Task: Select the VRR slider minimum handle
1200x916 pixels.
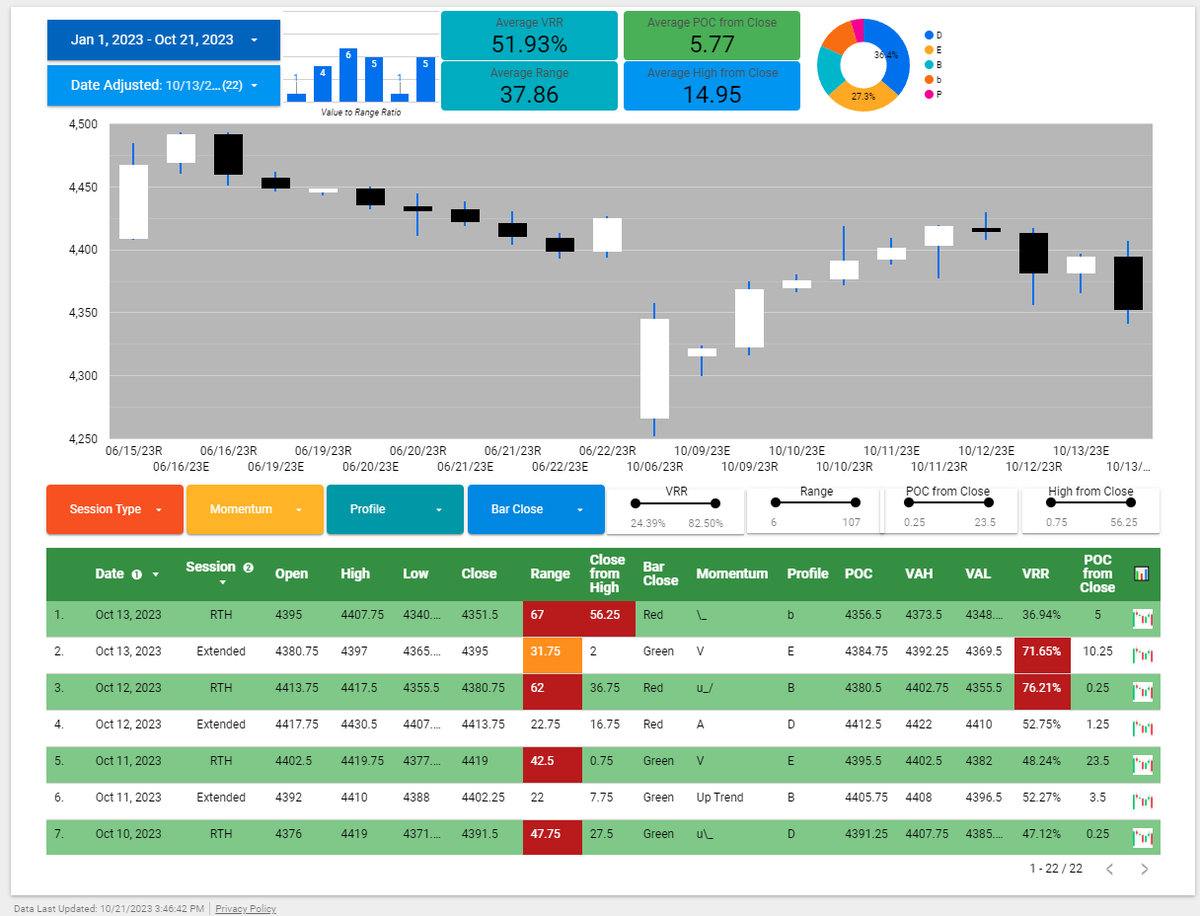Action: click(x=635, y=506)
